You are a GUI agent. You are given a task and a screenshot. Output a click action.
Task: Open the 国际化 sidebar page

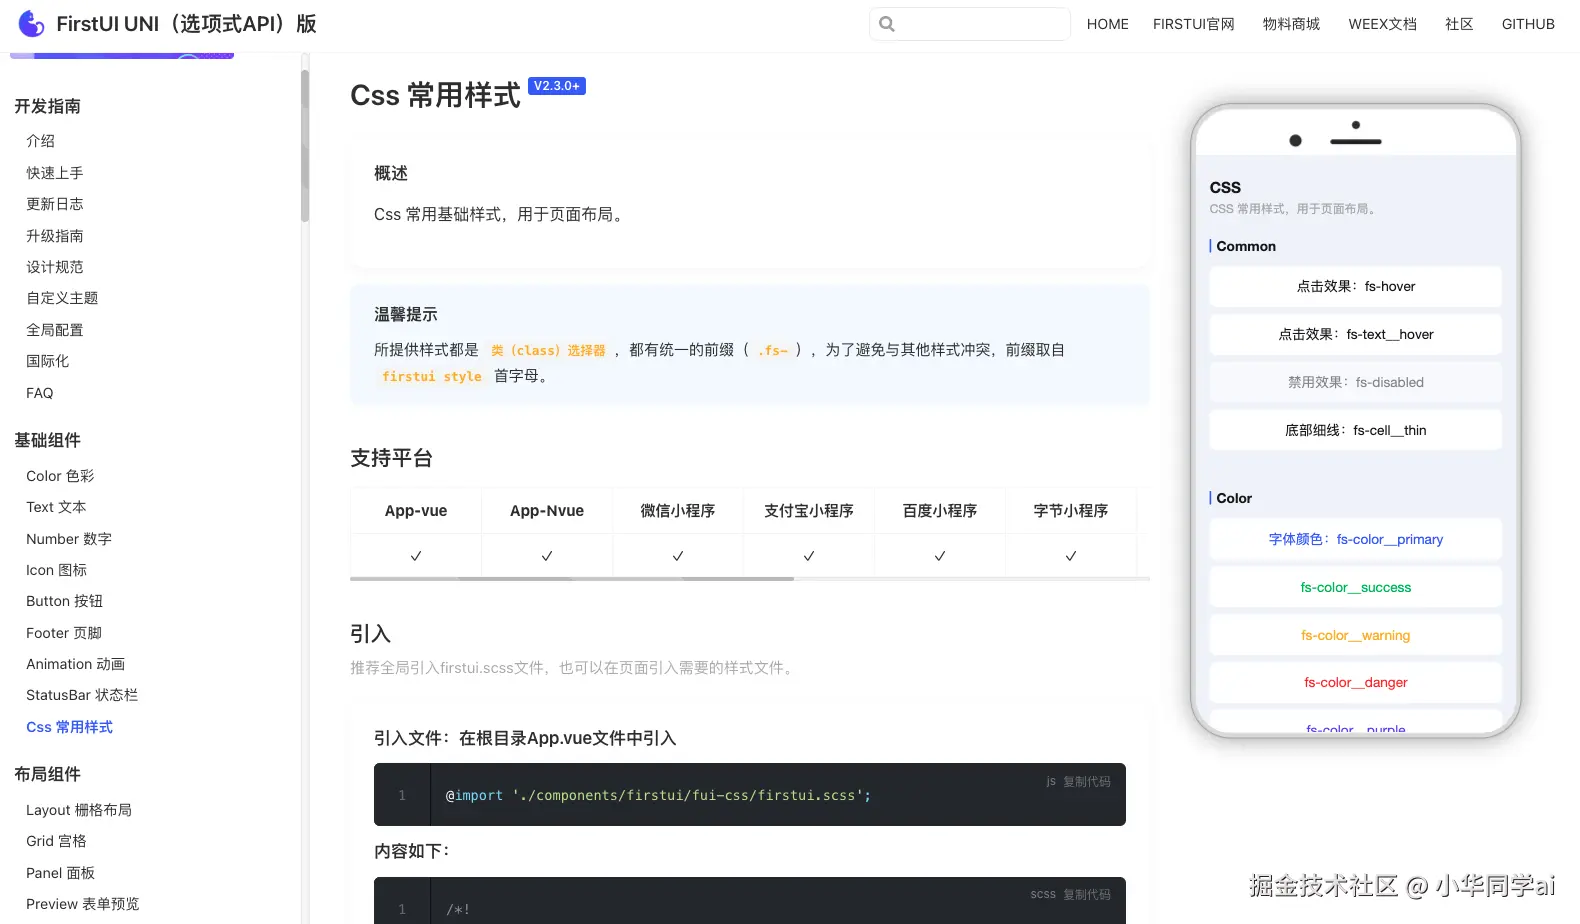point(48,361)
